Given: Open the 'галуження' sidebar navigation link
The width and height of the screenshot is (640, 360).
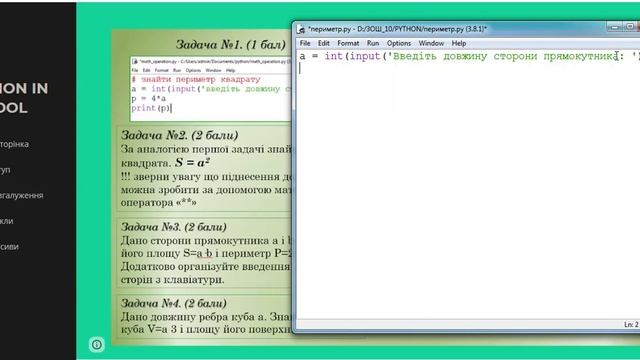Looking at the screenshot, I should 22,196.
